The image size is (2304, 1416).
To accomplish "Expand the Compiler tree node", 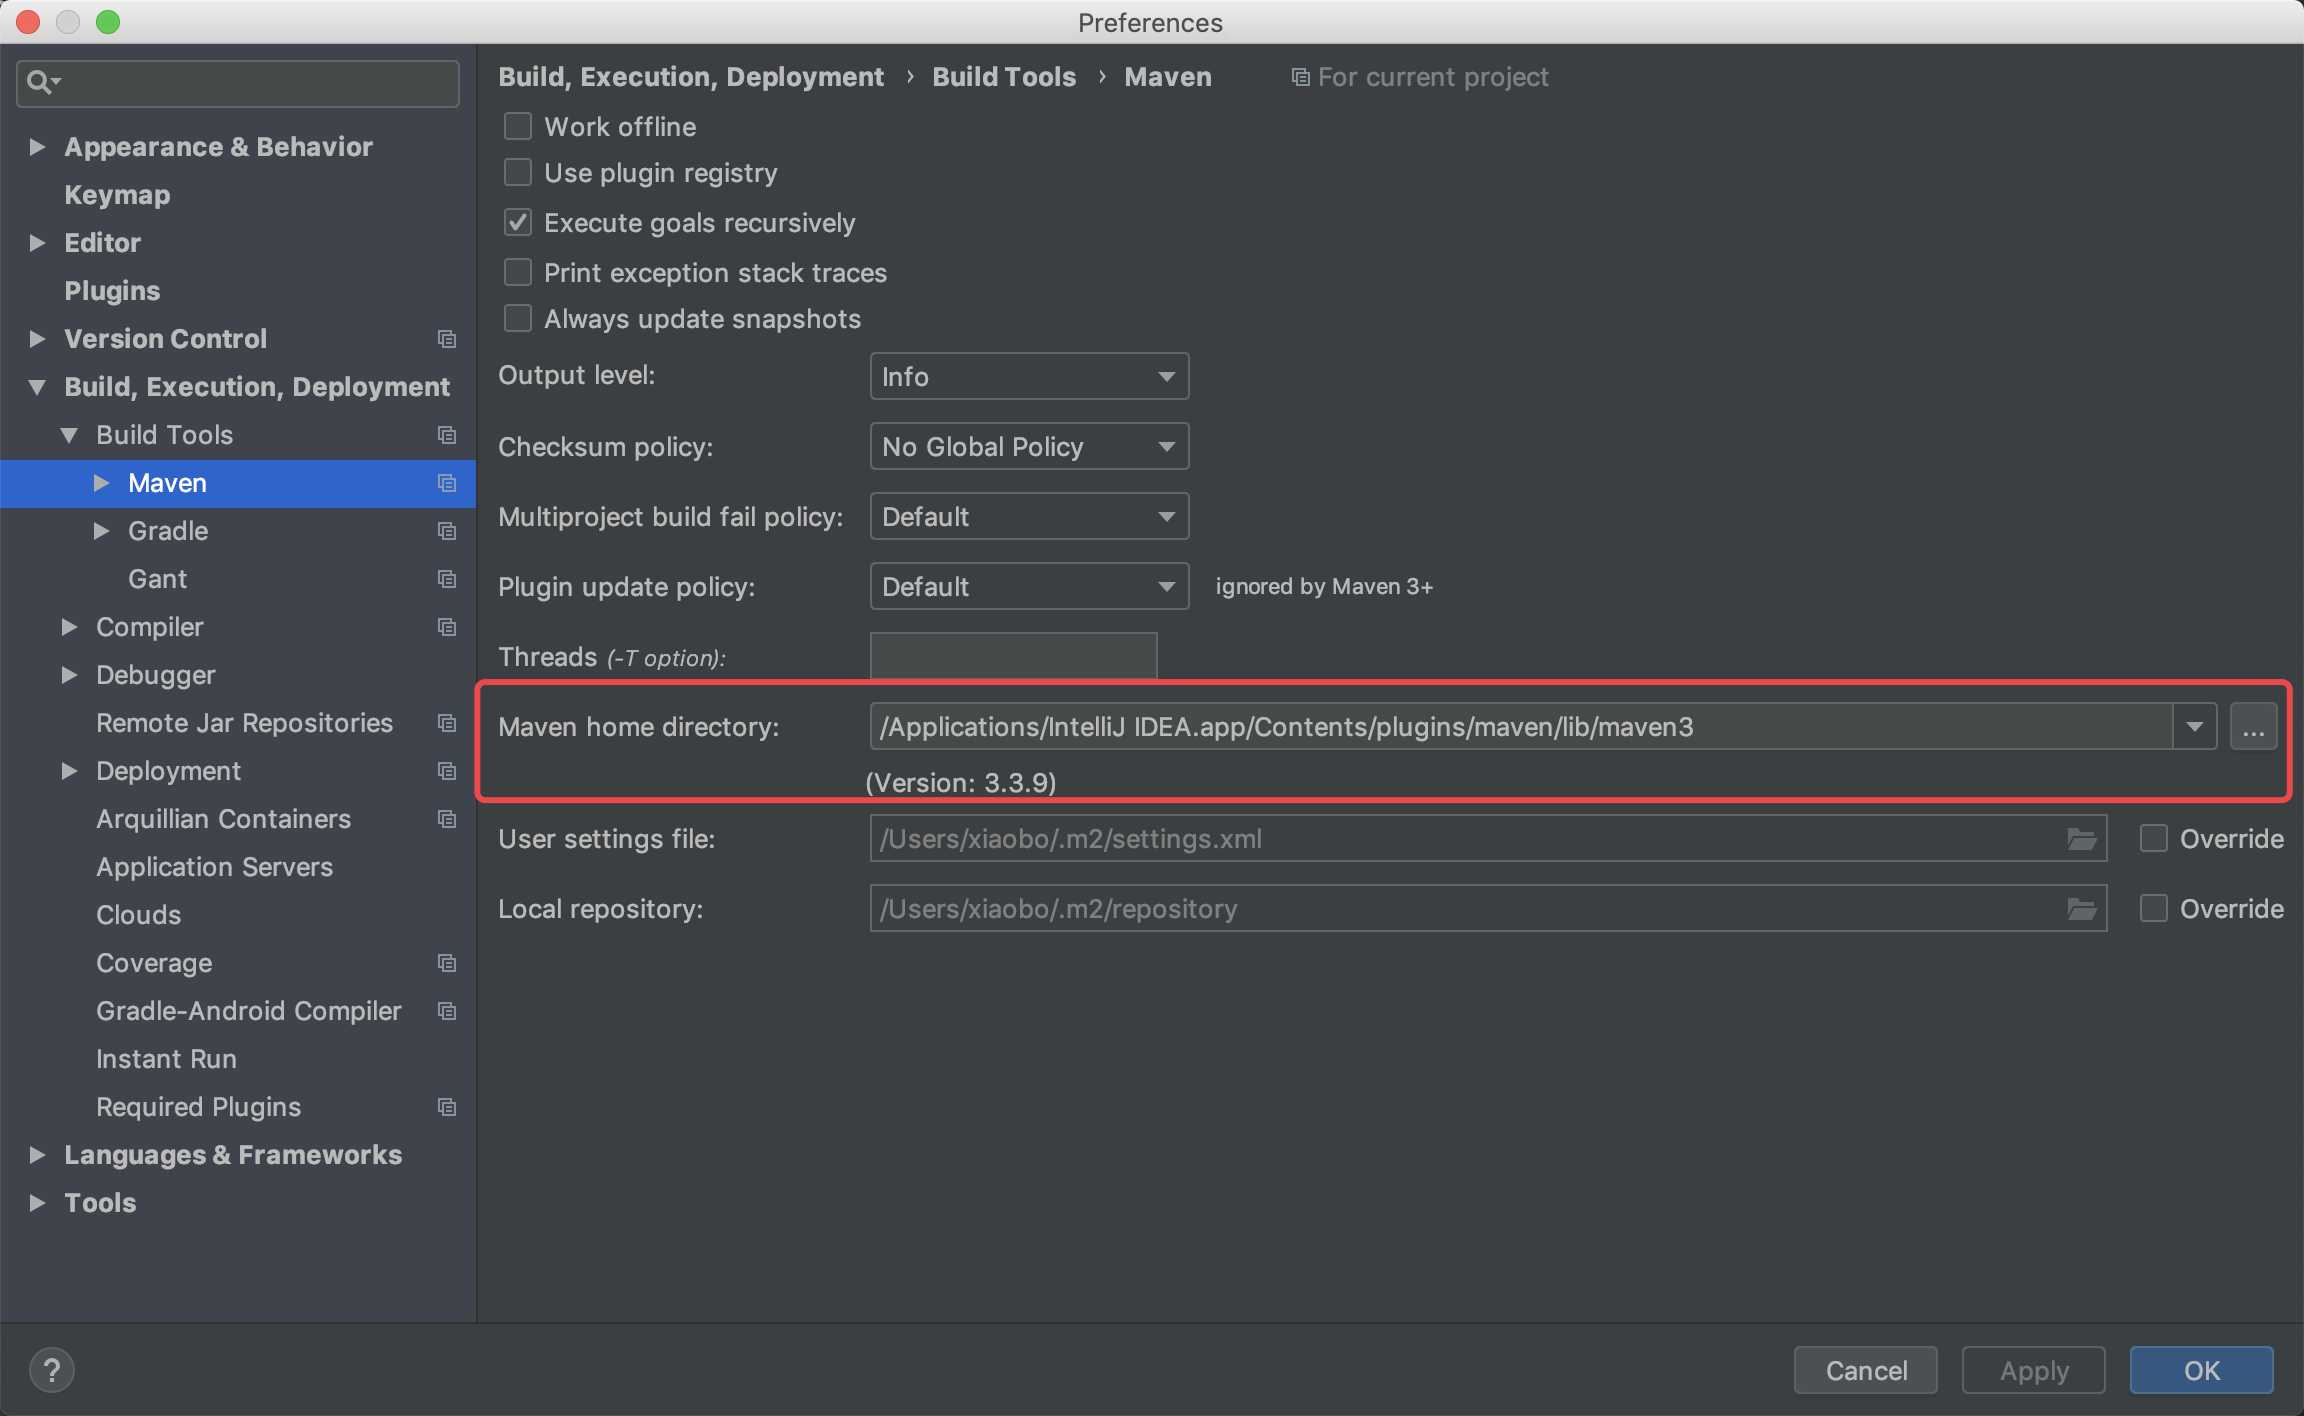I will tap(69, 627).
